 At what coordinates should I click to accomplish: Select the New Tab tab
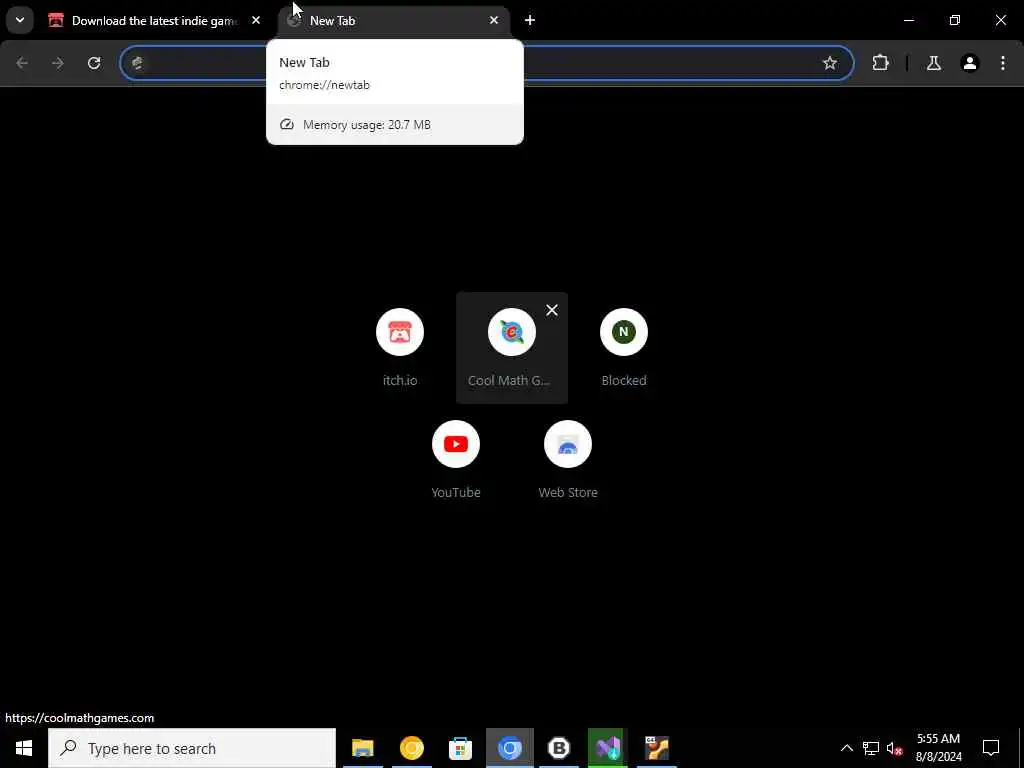394,20
